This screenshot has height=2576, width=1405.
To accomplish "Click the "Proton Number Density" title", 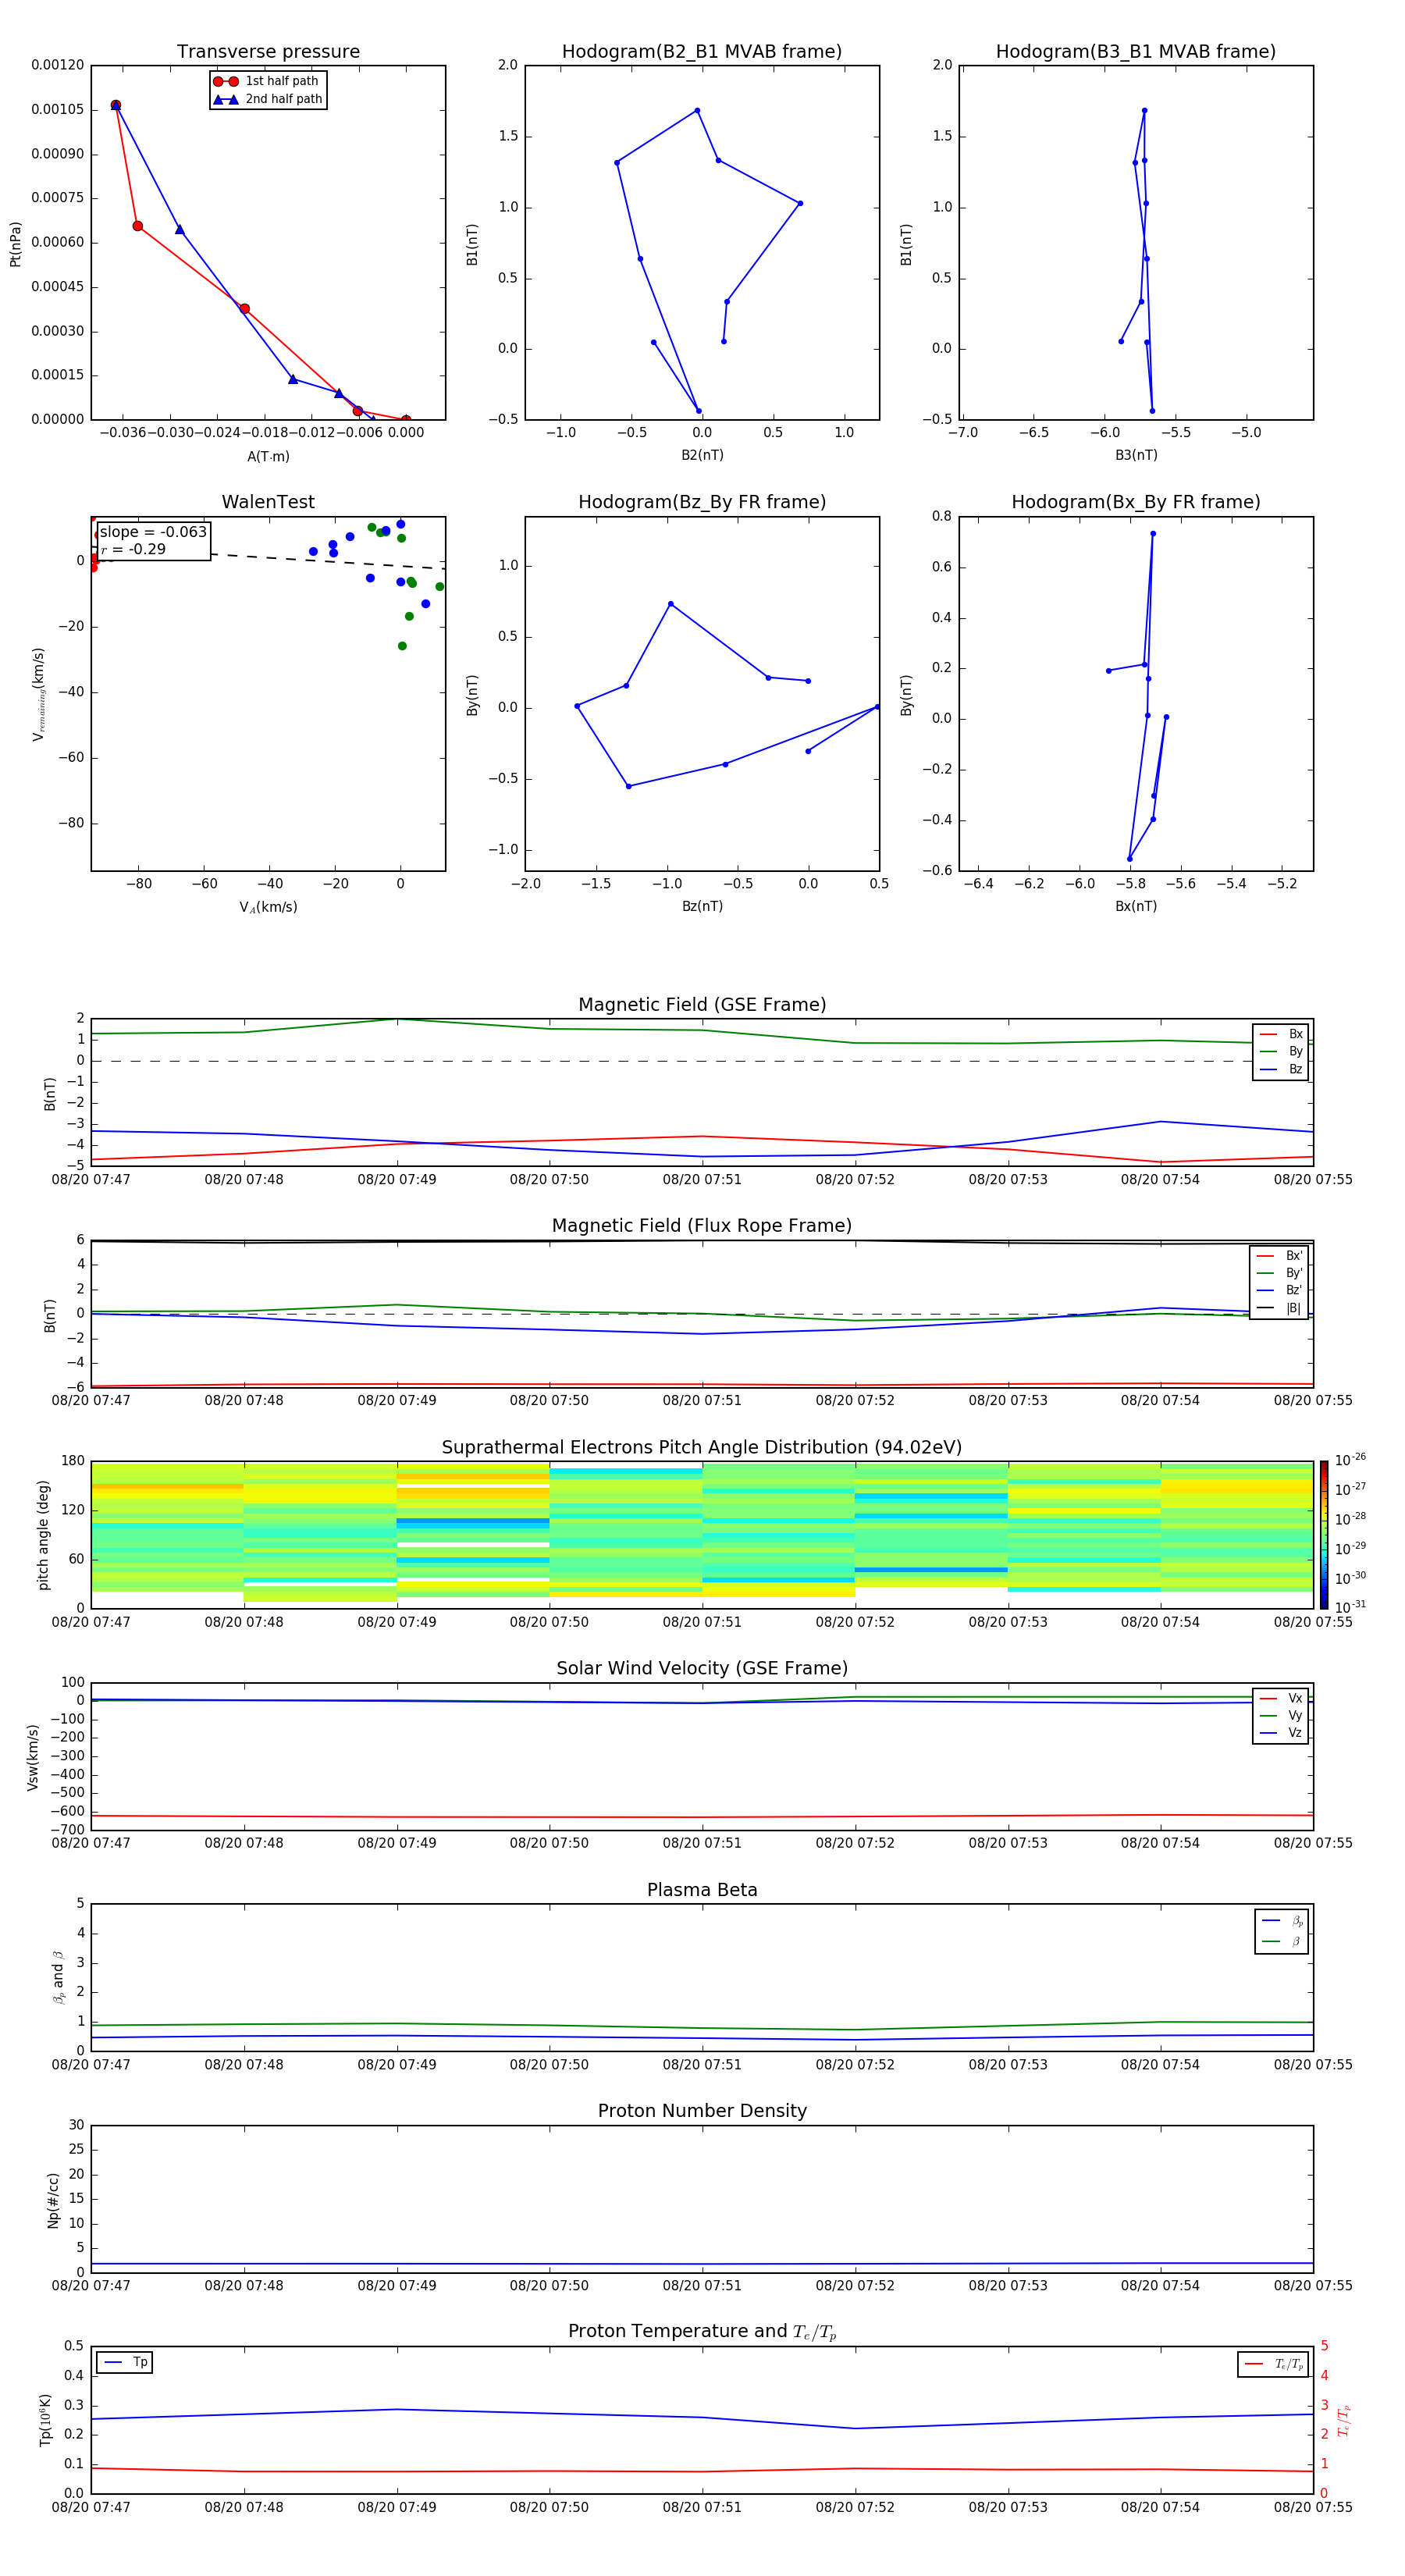I will (x=702, y=2111).
